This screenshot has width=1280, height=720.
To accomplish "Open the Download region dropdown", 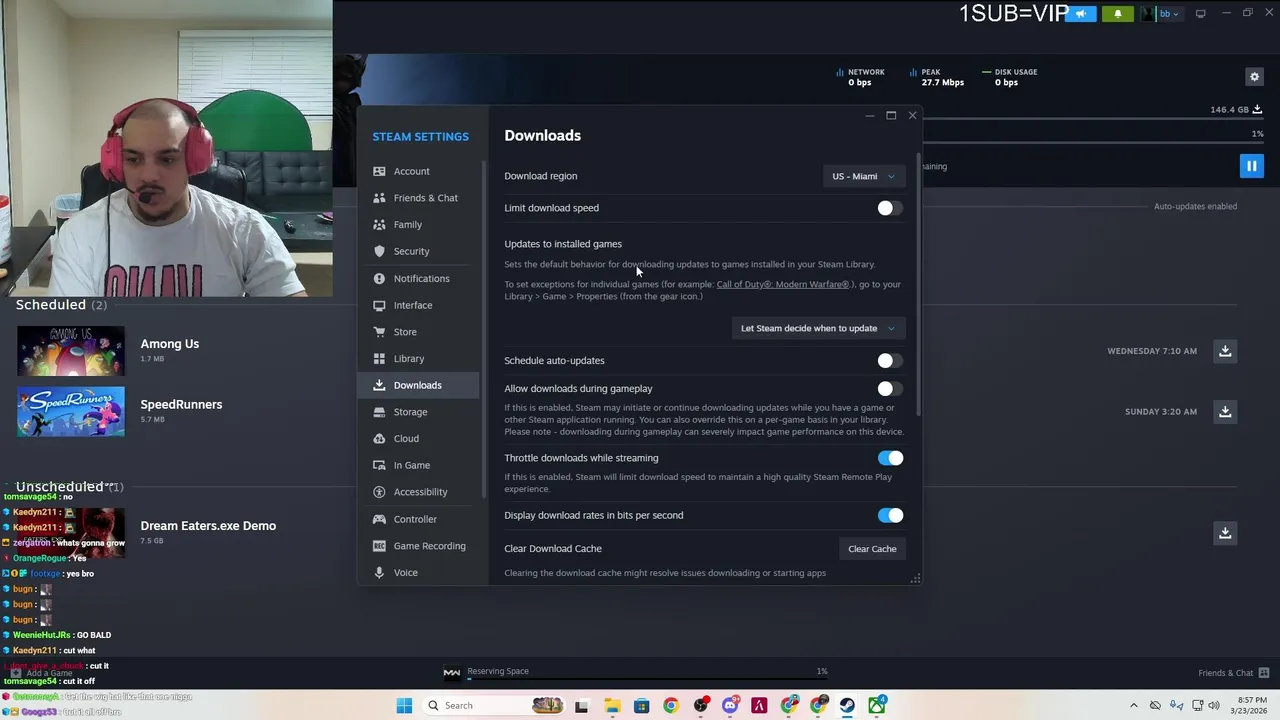I will 863,176.
